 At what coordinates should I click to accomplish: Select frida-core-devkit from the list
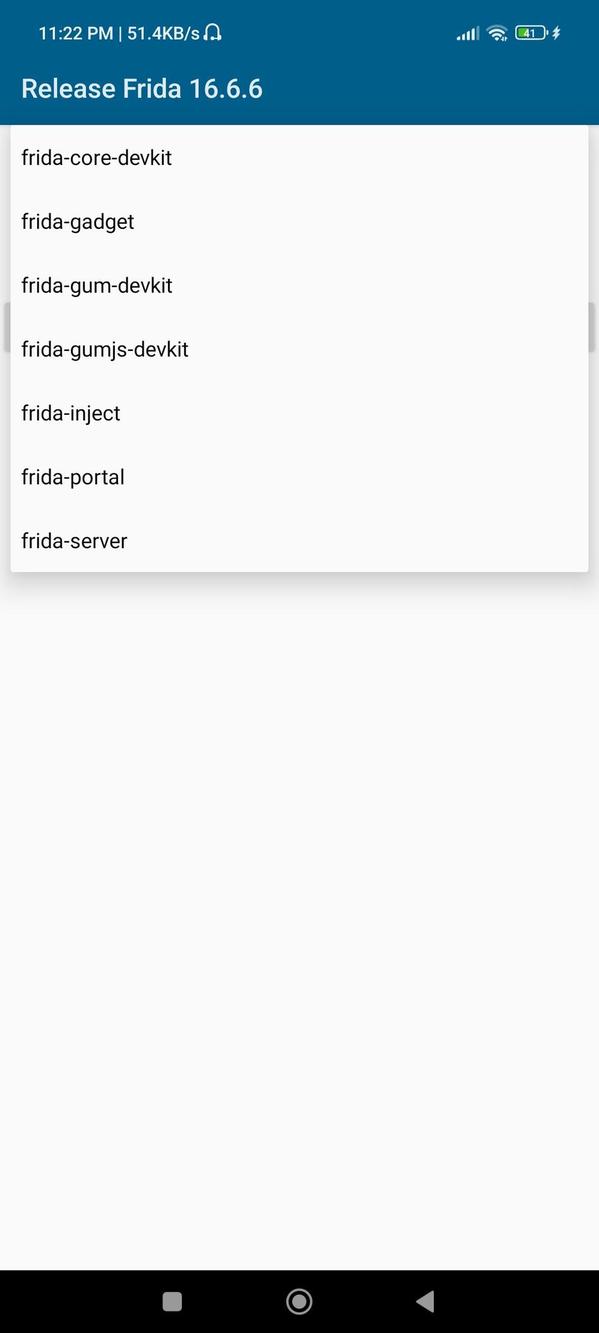97,157
